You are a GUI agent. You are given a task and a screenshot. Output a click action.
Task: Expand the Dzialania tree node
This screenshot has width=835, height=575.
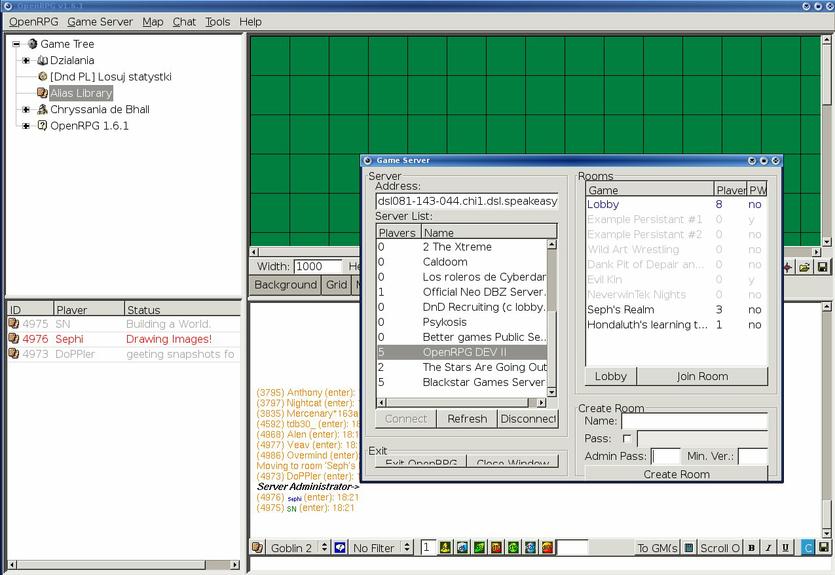click(26, 60)
